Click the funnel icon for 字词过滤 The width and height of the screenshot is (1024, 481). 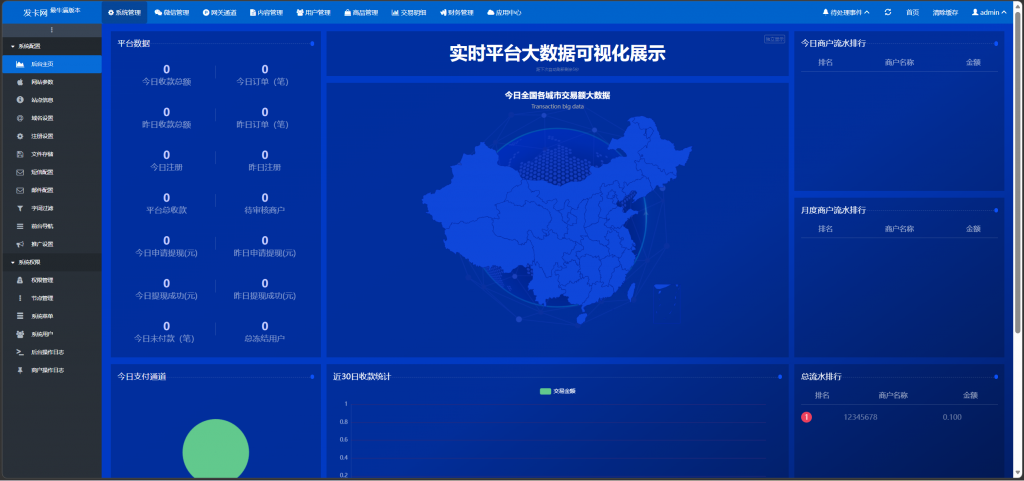(20, 208)
